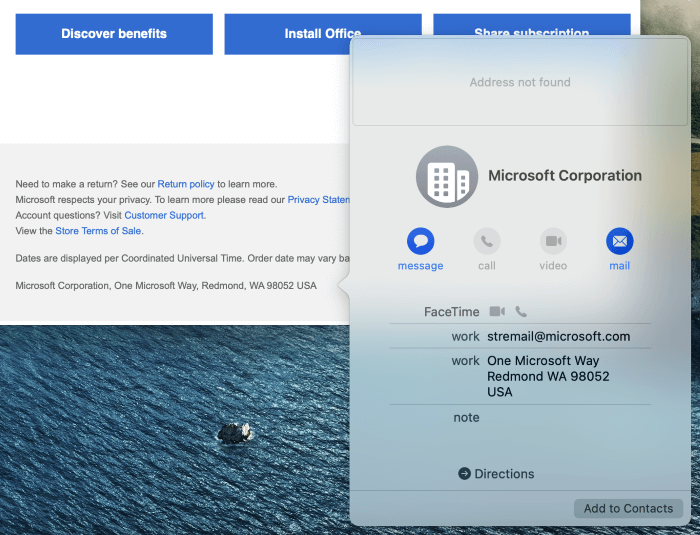Open the Return policy link
The width and height of the screenshot is (700, 535).
click(x=186, y=184)
